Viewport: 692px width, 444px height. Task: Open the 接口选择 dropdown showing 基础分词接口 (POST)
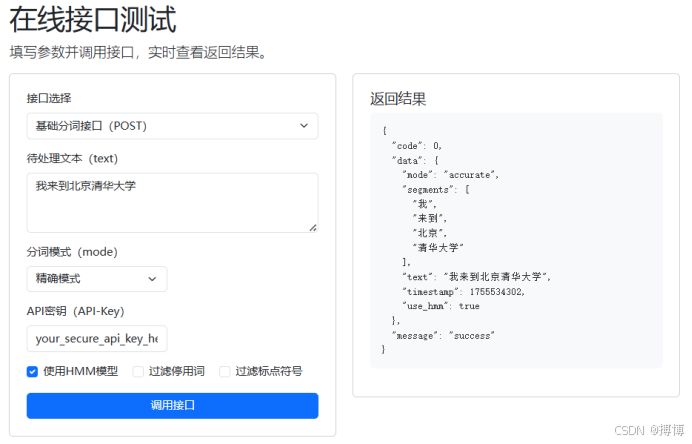[x=172, y=126]
